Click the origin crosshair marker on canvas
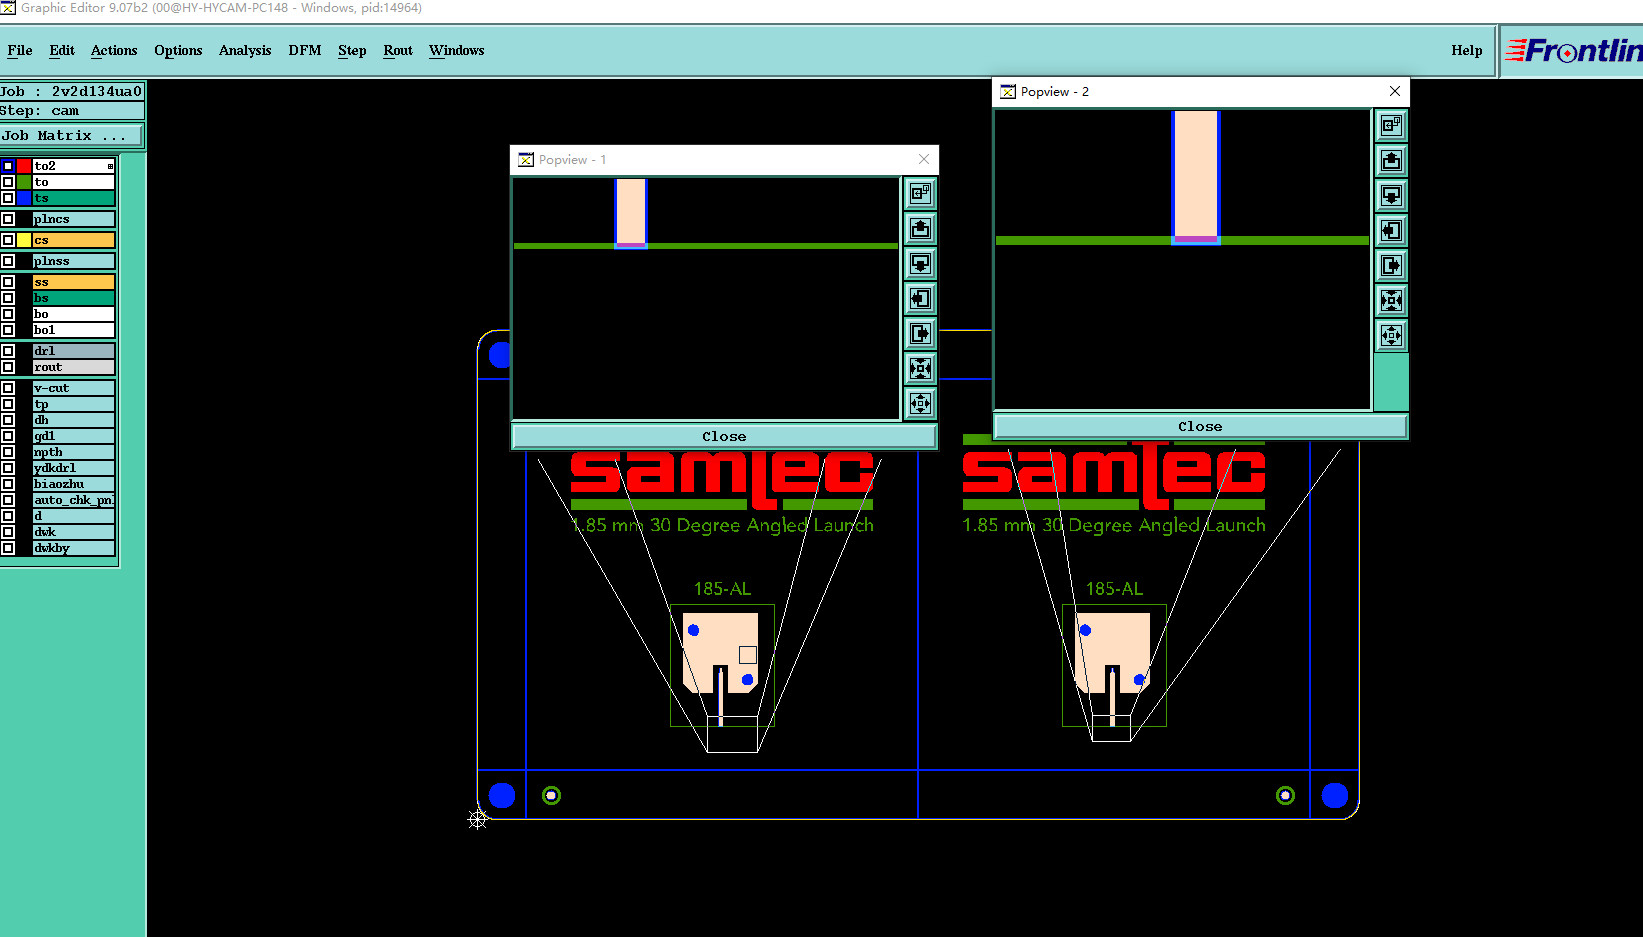The width and height of the screenshot is (1643, 937). click(478, 820)
